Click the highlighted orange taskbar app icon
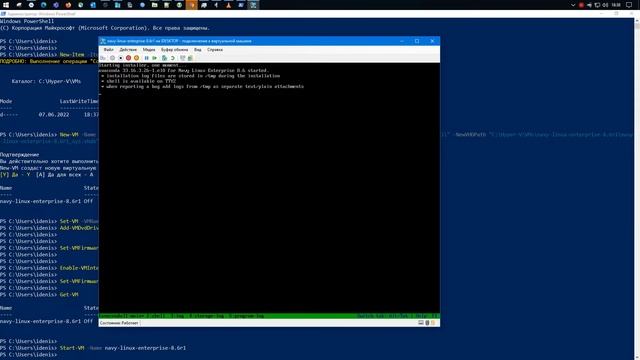640x360 pixels. tap(191, 5)
